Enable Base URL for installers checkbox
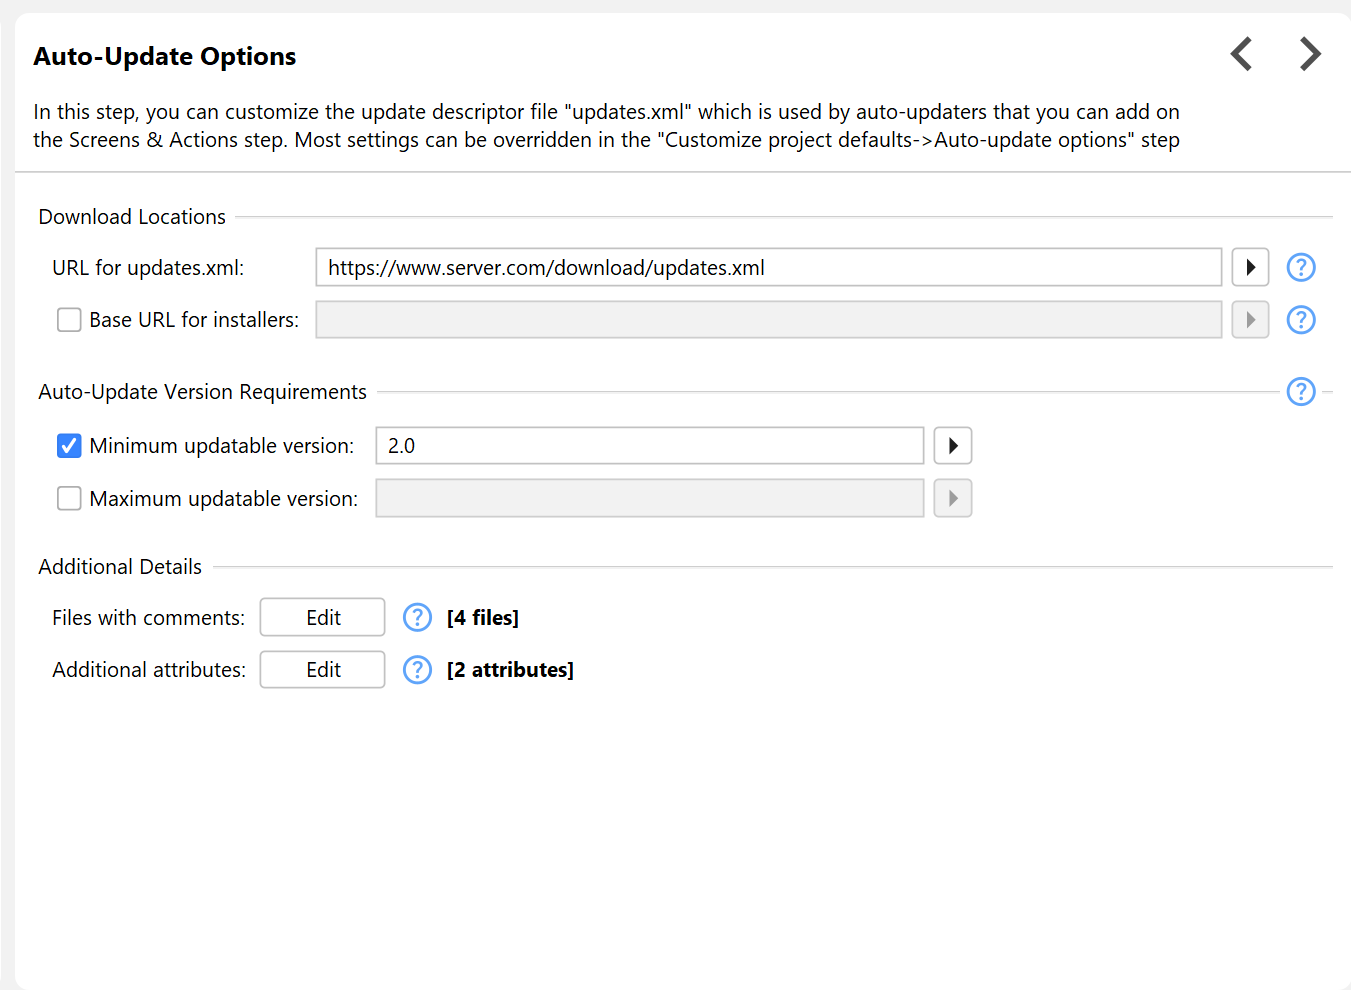The width and height of the screenshot is (1351, 990). tap(69, 320)
